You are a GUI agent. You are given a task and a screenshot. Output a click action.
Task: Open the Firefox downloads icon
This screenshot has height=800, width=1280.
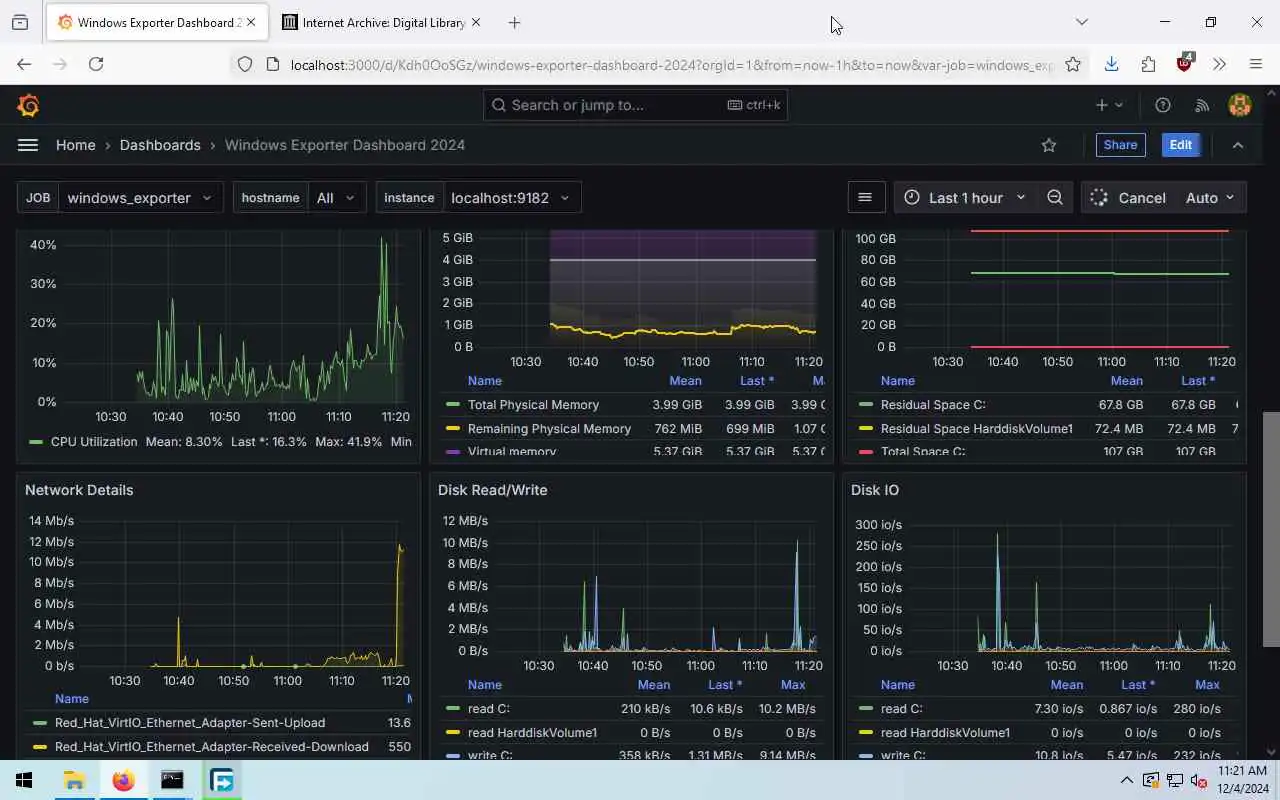click(x=1111, y=64)
